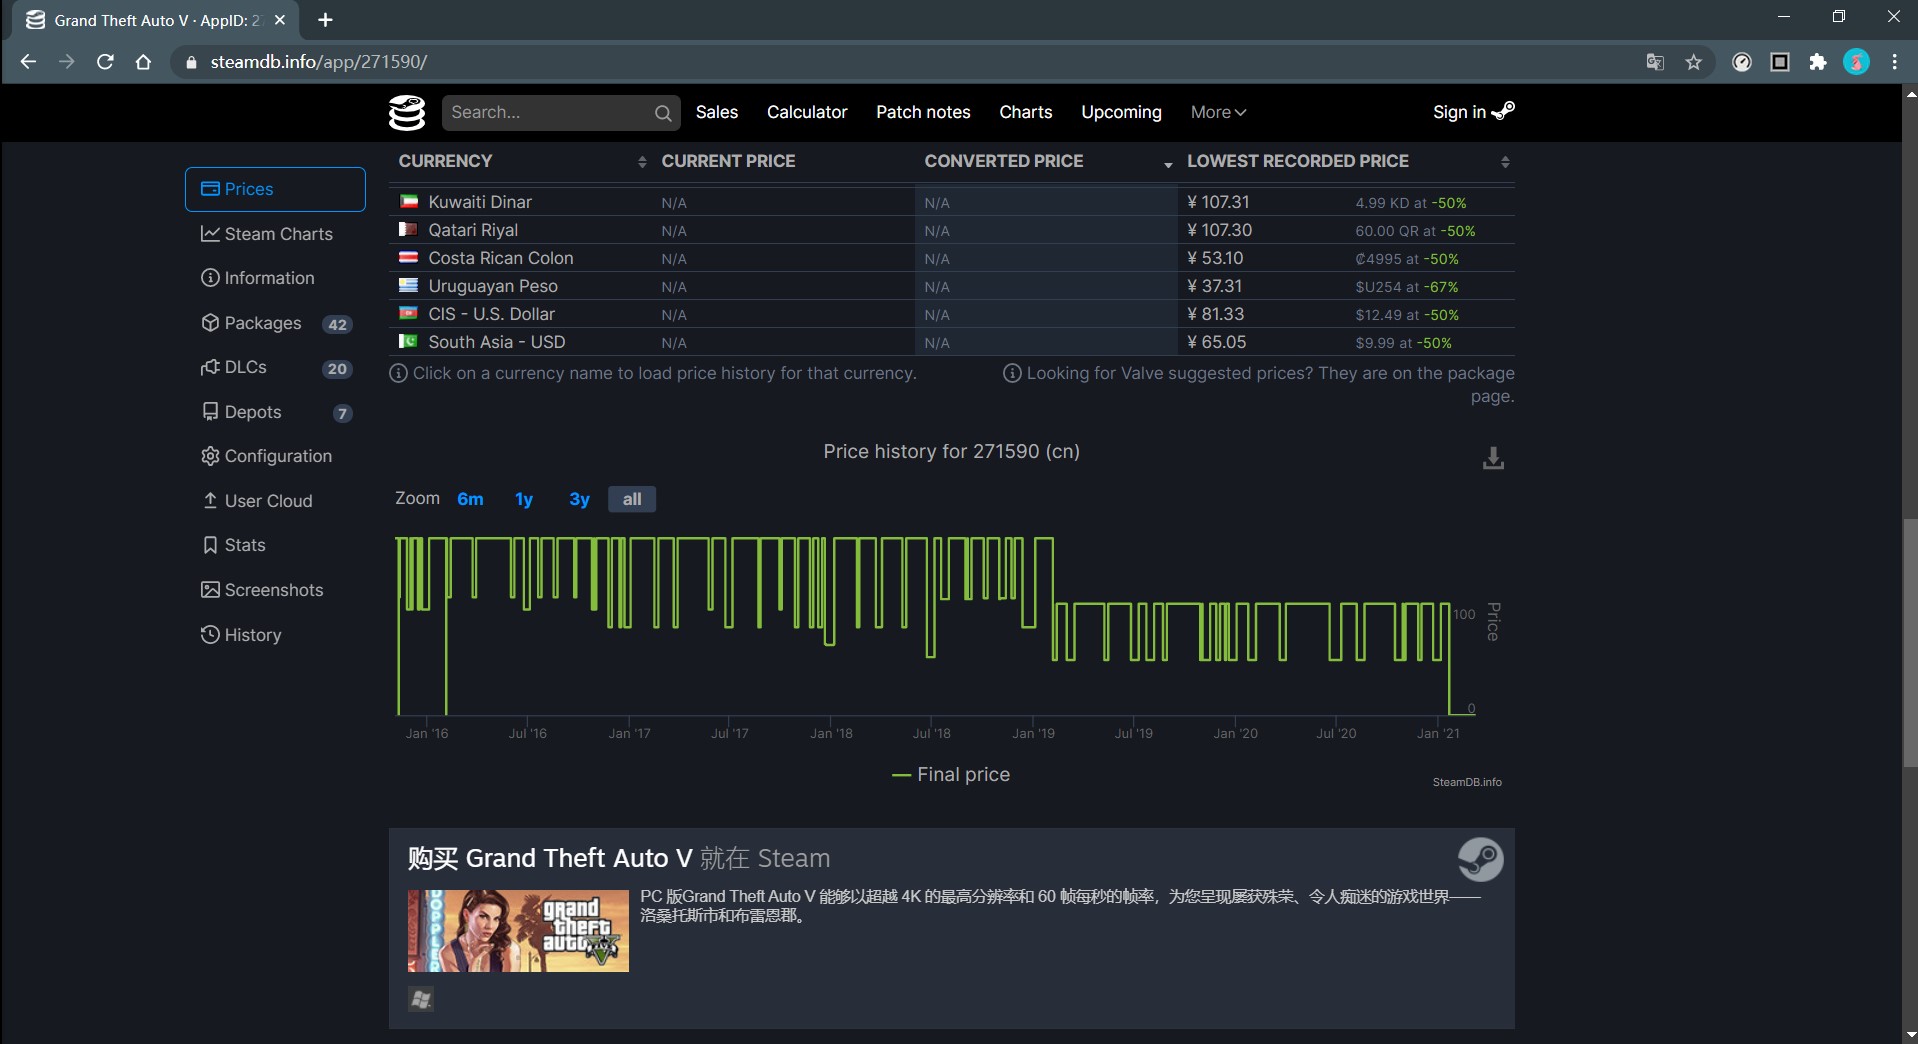Expand the More navigation dropdown
The height and width of the screenshot is (1044, 1918).
[1218, 112]
